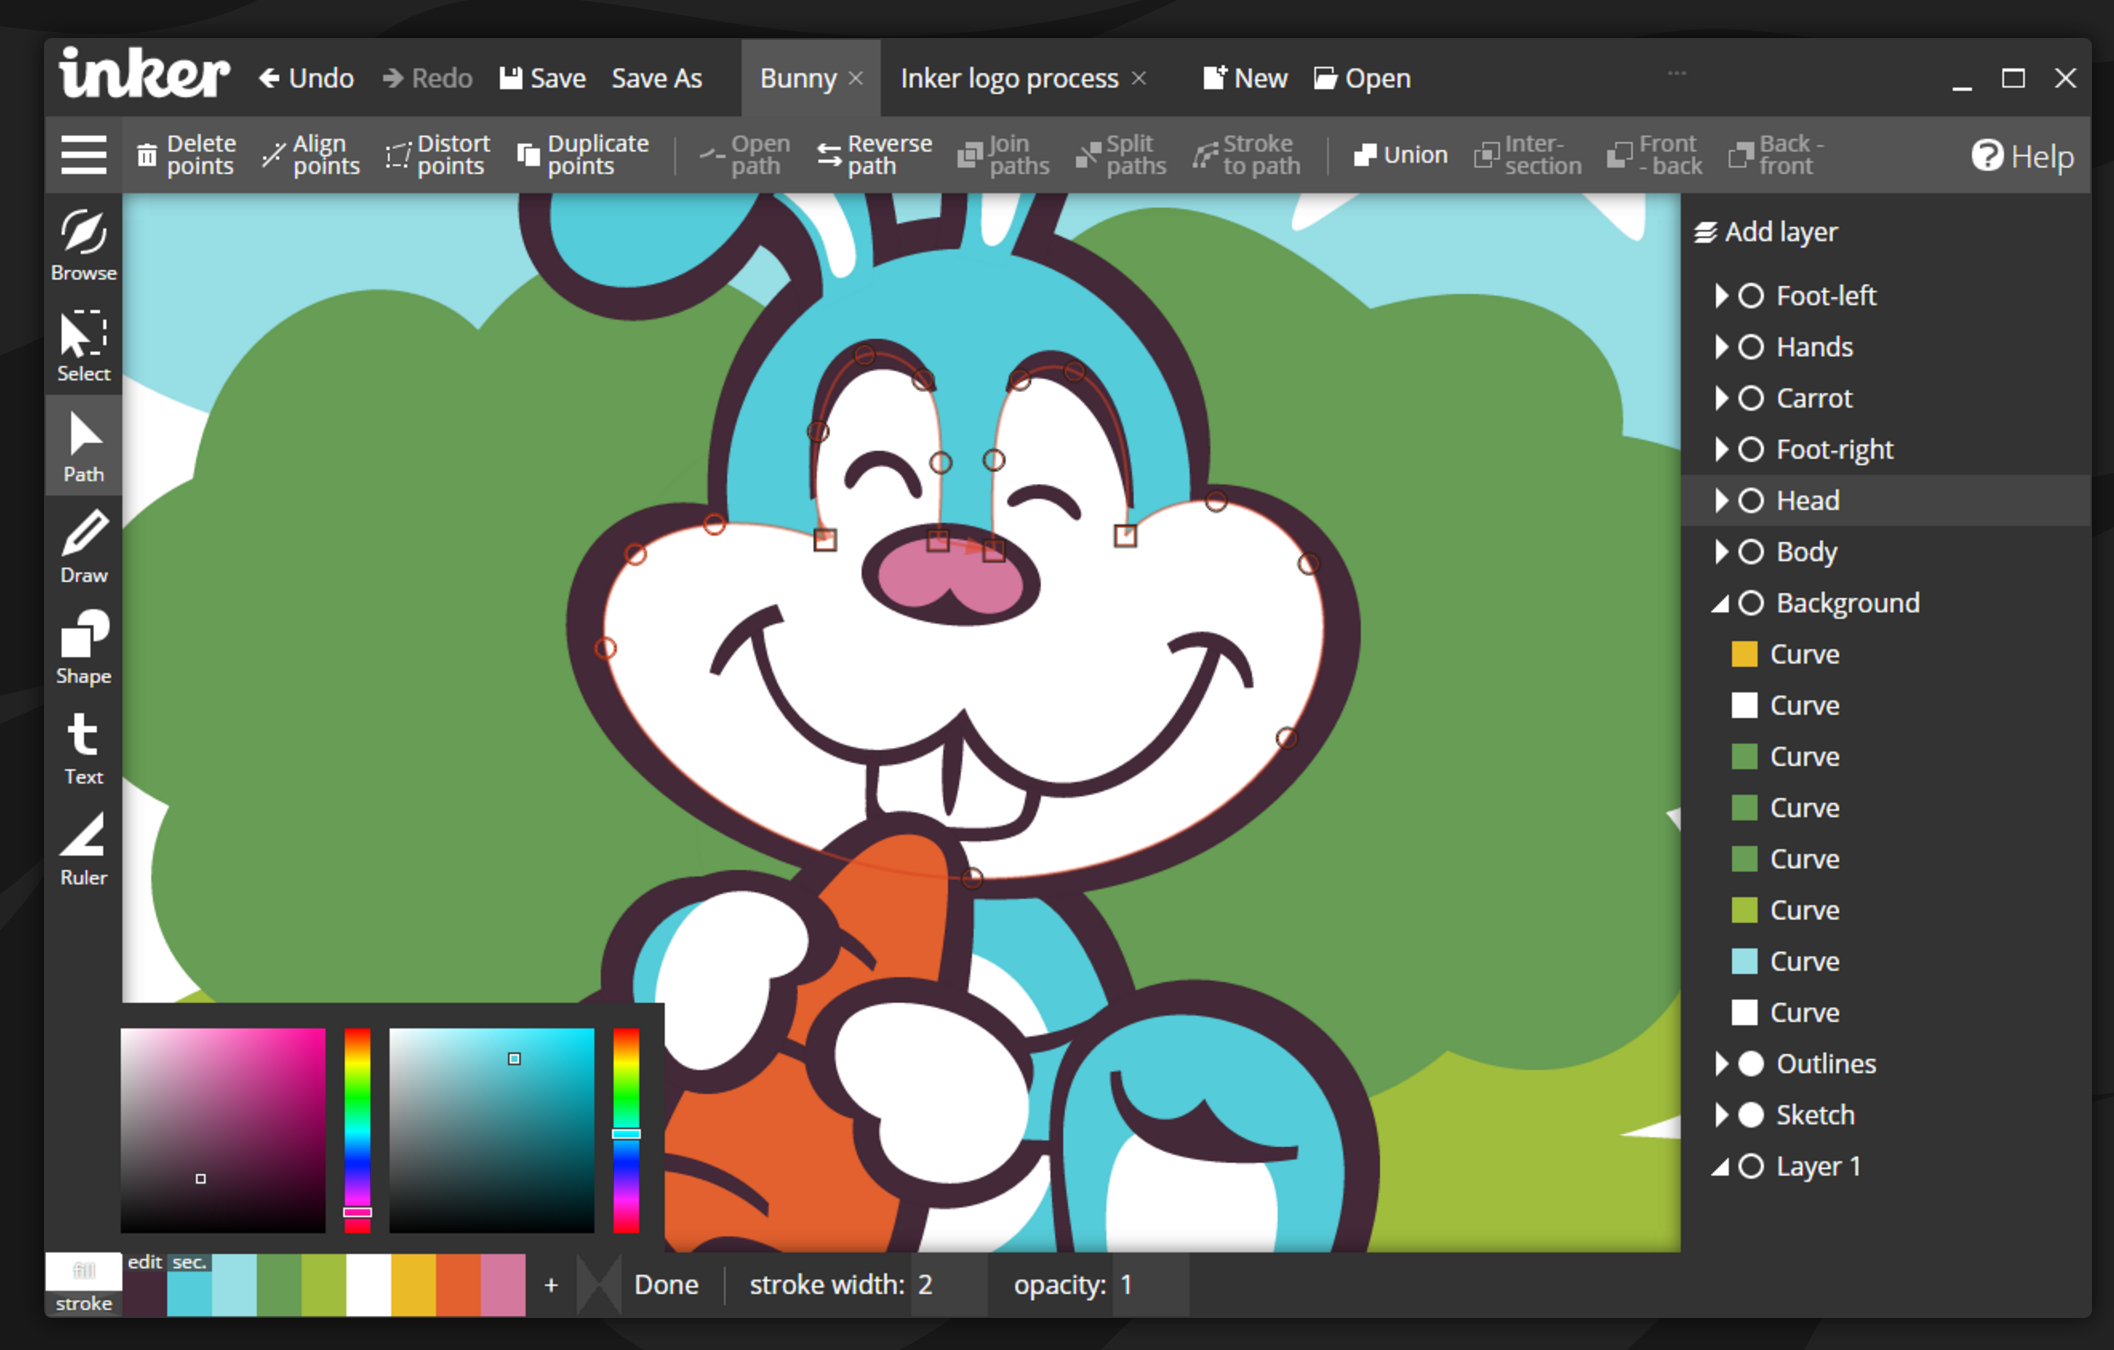Toggle visibility circle of Outlines layer

(1750, 1063)
